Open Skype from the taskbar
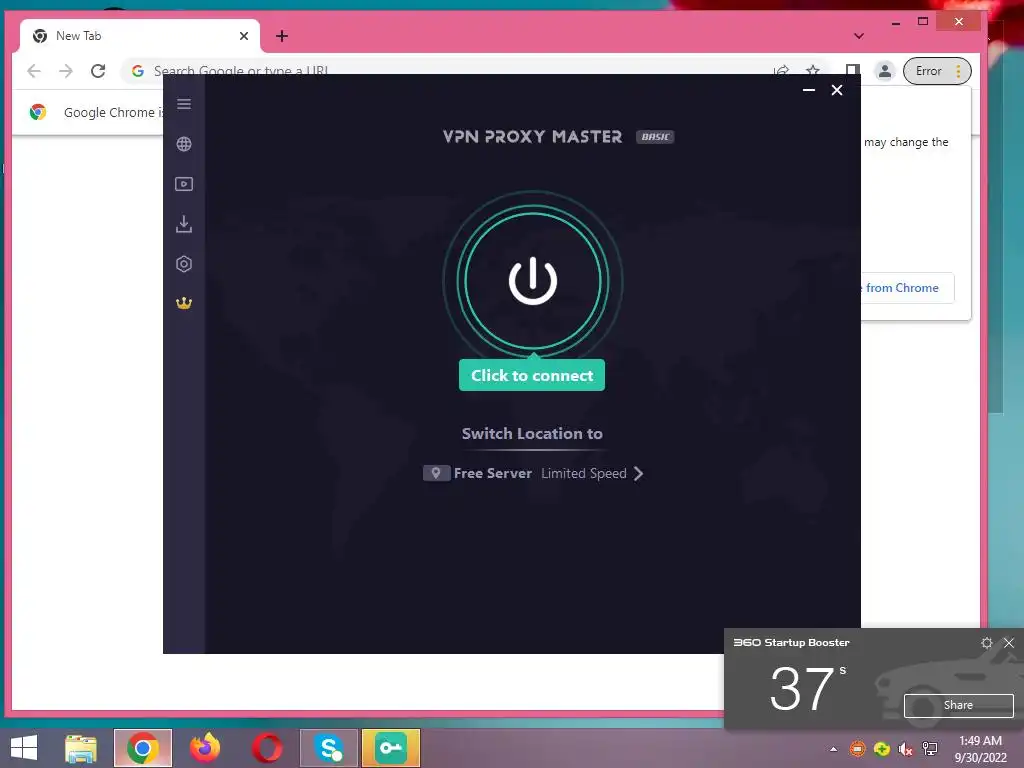The image size is (1024, 768). [x=329, y=748]
